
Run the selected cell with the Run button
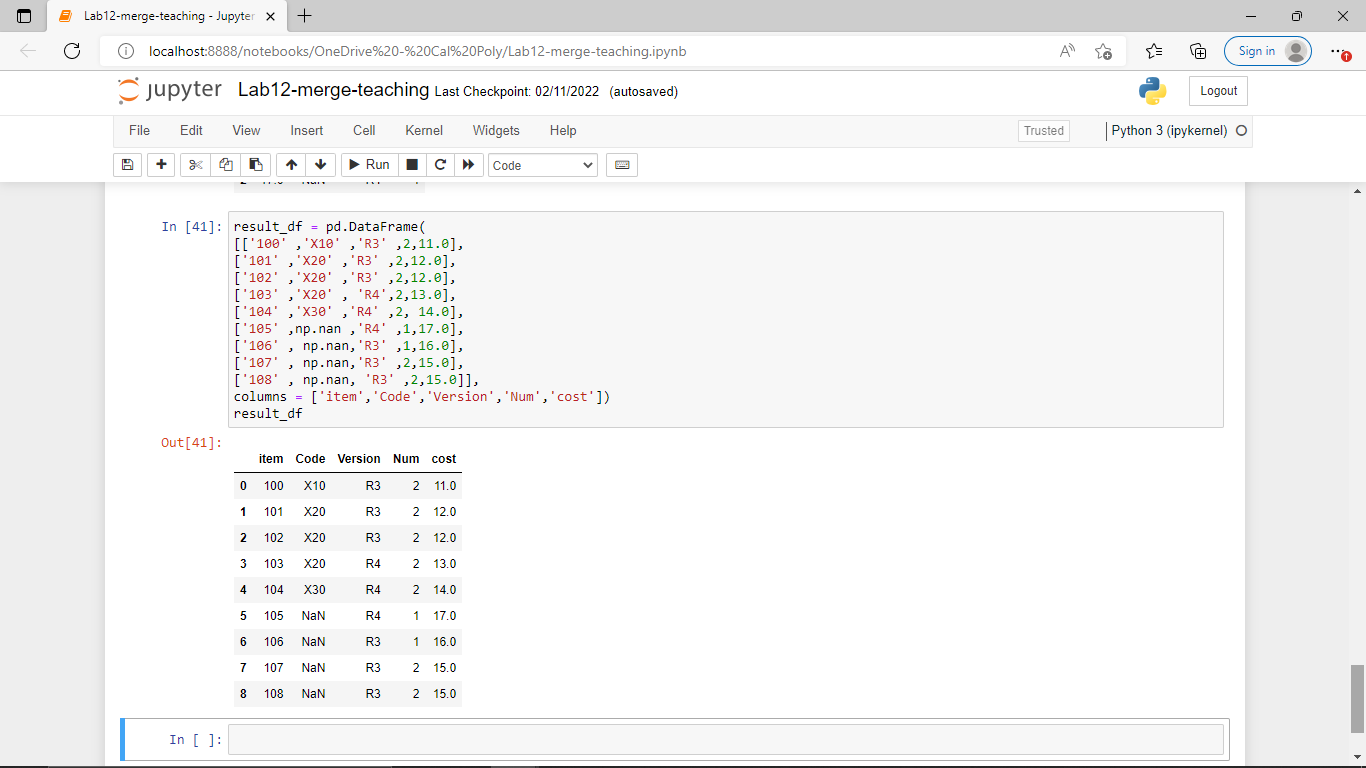click(369, 165)
